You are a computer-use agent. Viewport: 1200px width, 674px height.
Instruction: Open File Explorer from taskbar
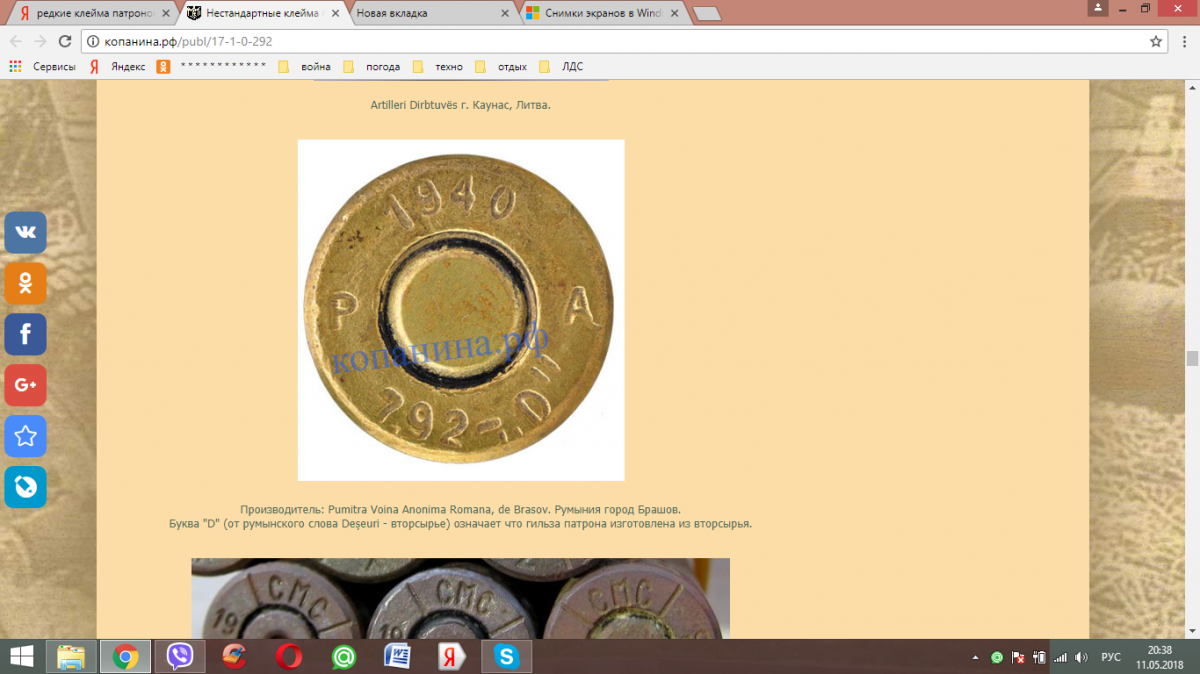[x=71, y=656]
